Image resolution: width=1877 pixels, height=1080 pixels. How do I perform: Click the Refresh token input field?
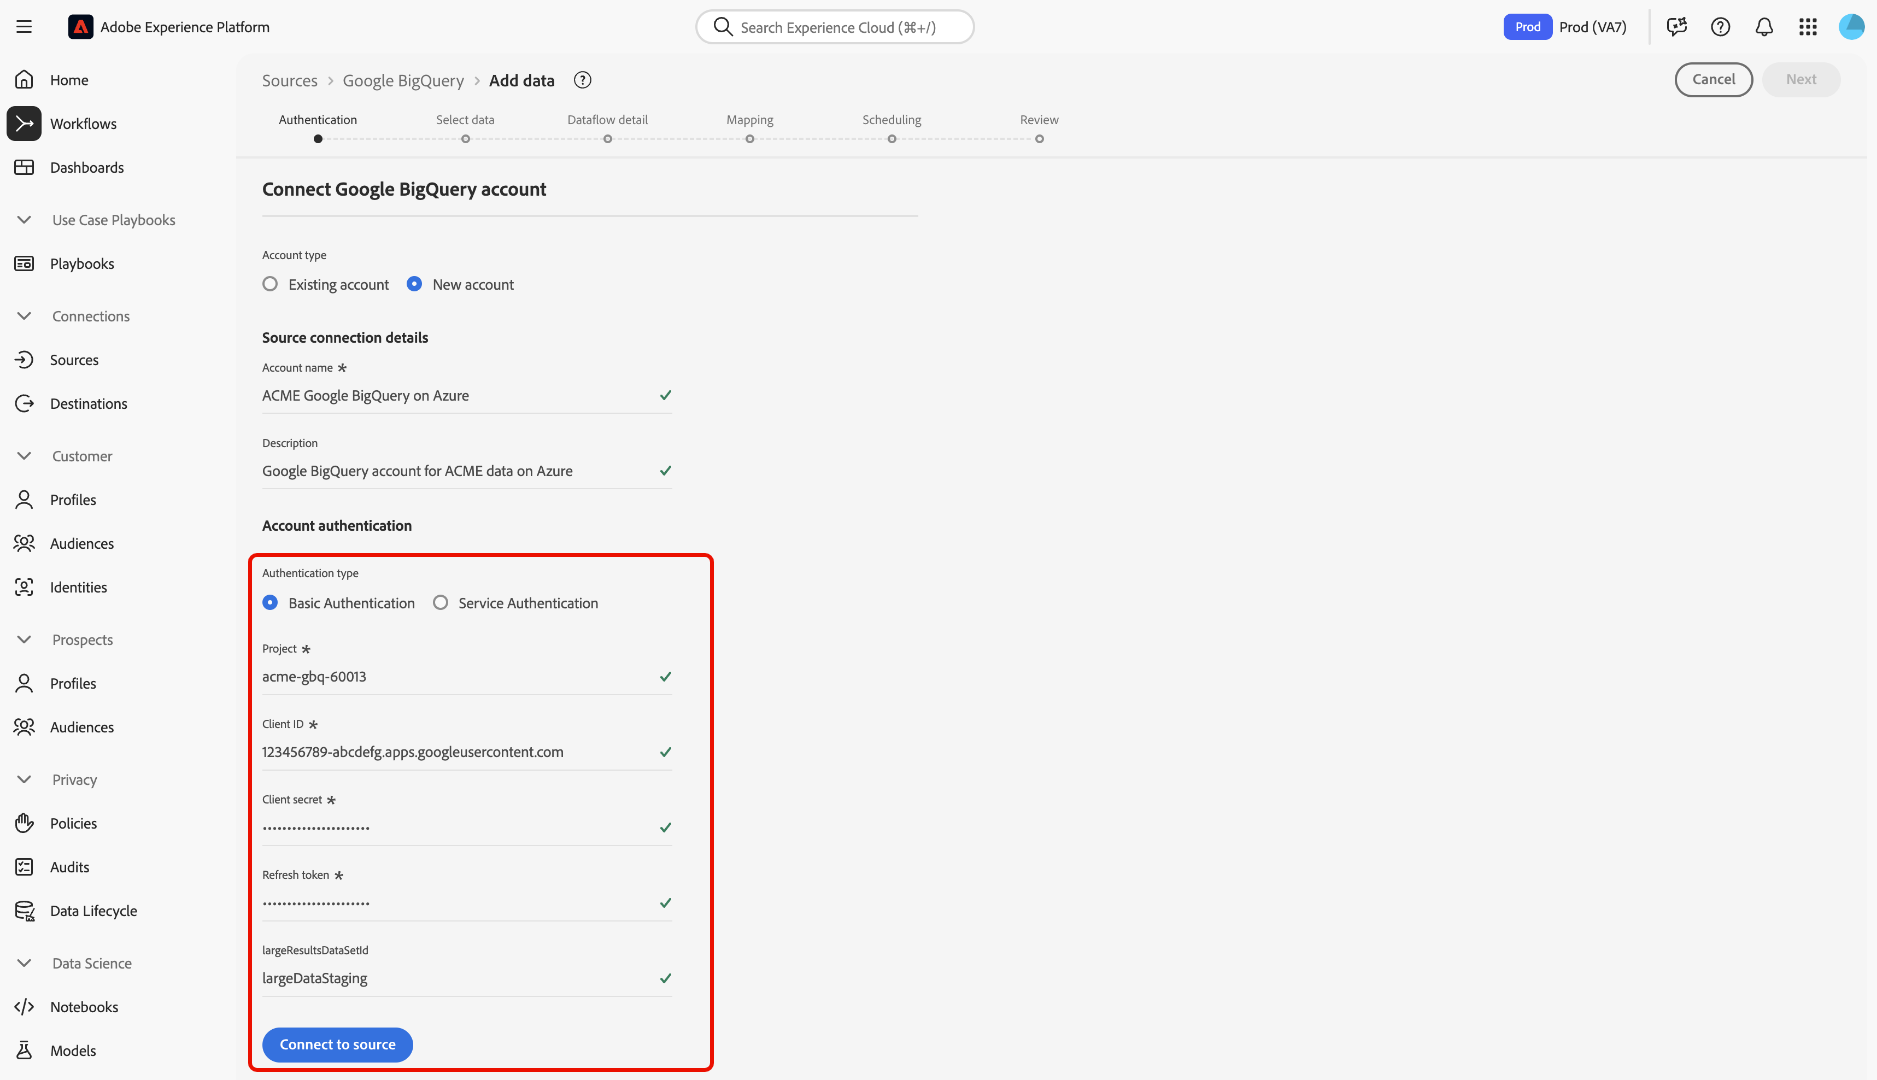pyautogui.click(x=467, y=903)
